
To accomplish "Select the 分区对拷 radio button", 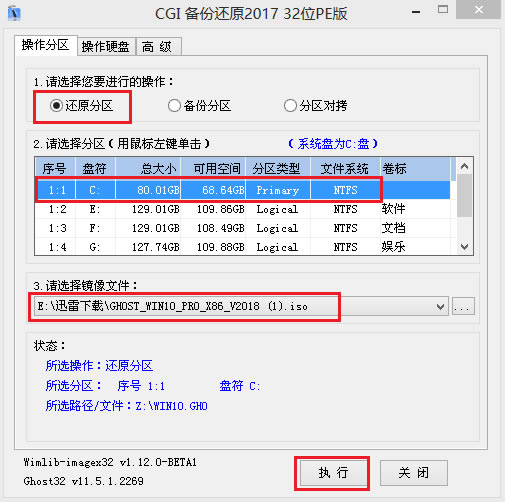I will (x=315, y=106).
